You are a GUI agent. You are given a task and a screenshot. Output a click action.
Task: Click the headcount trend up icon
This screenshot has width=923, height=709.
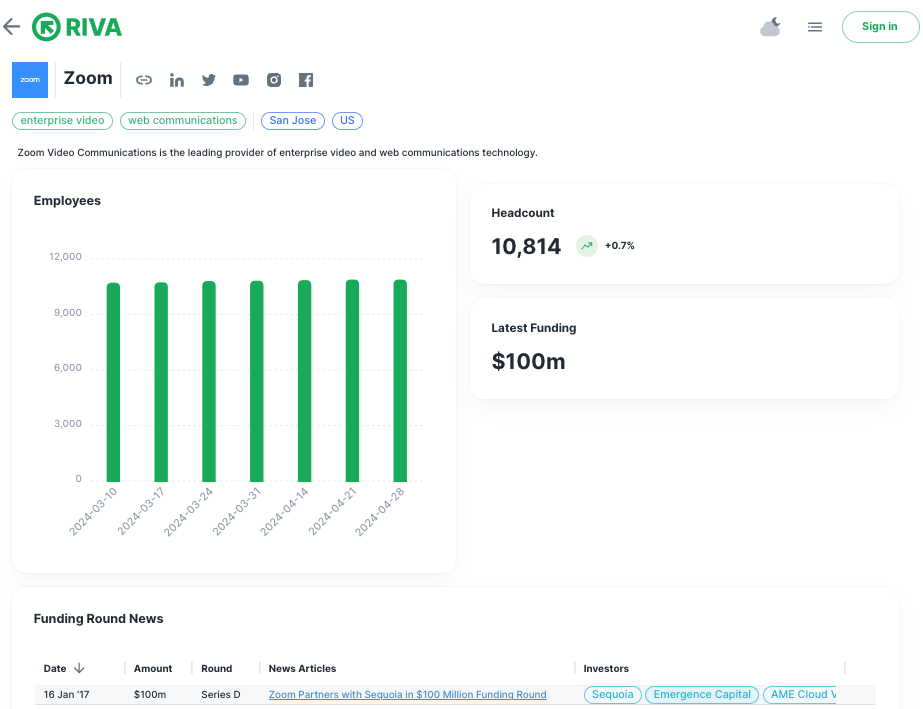pos(587,246)
